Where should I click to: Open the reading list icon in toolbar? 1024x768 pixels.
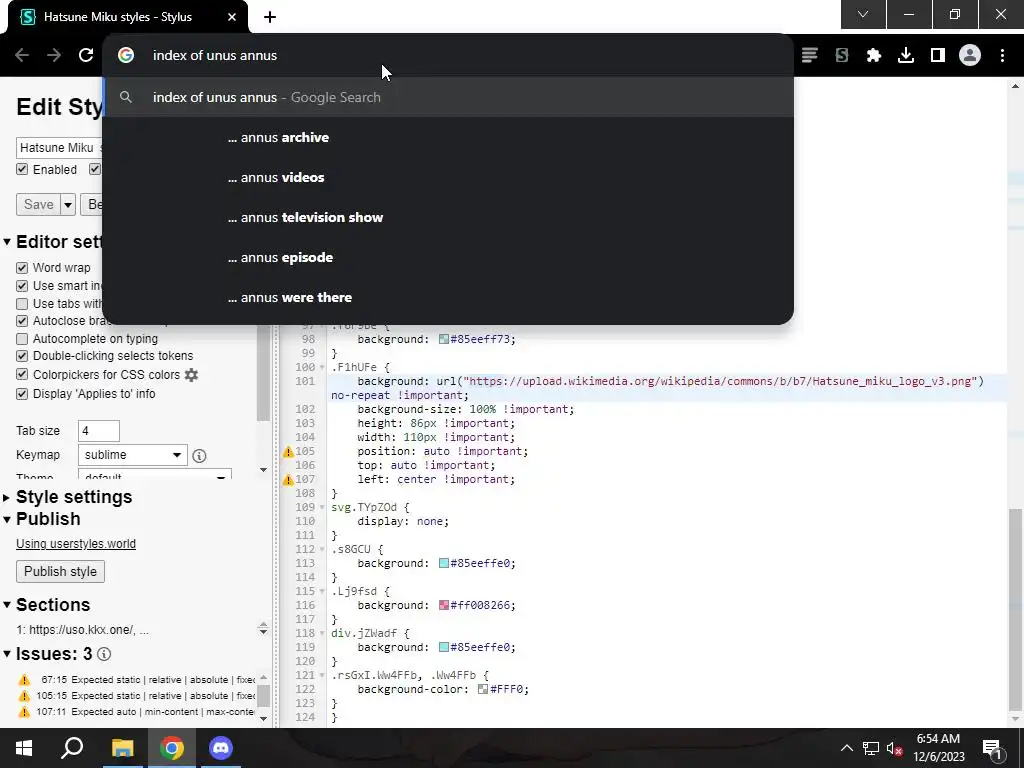pyautogui.click(x=810, y=56)
